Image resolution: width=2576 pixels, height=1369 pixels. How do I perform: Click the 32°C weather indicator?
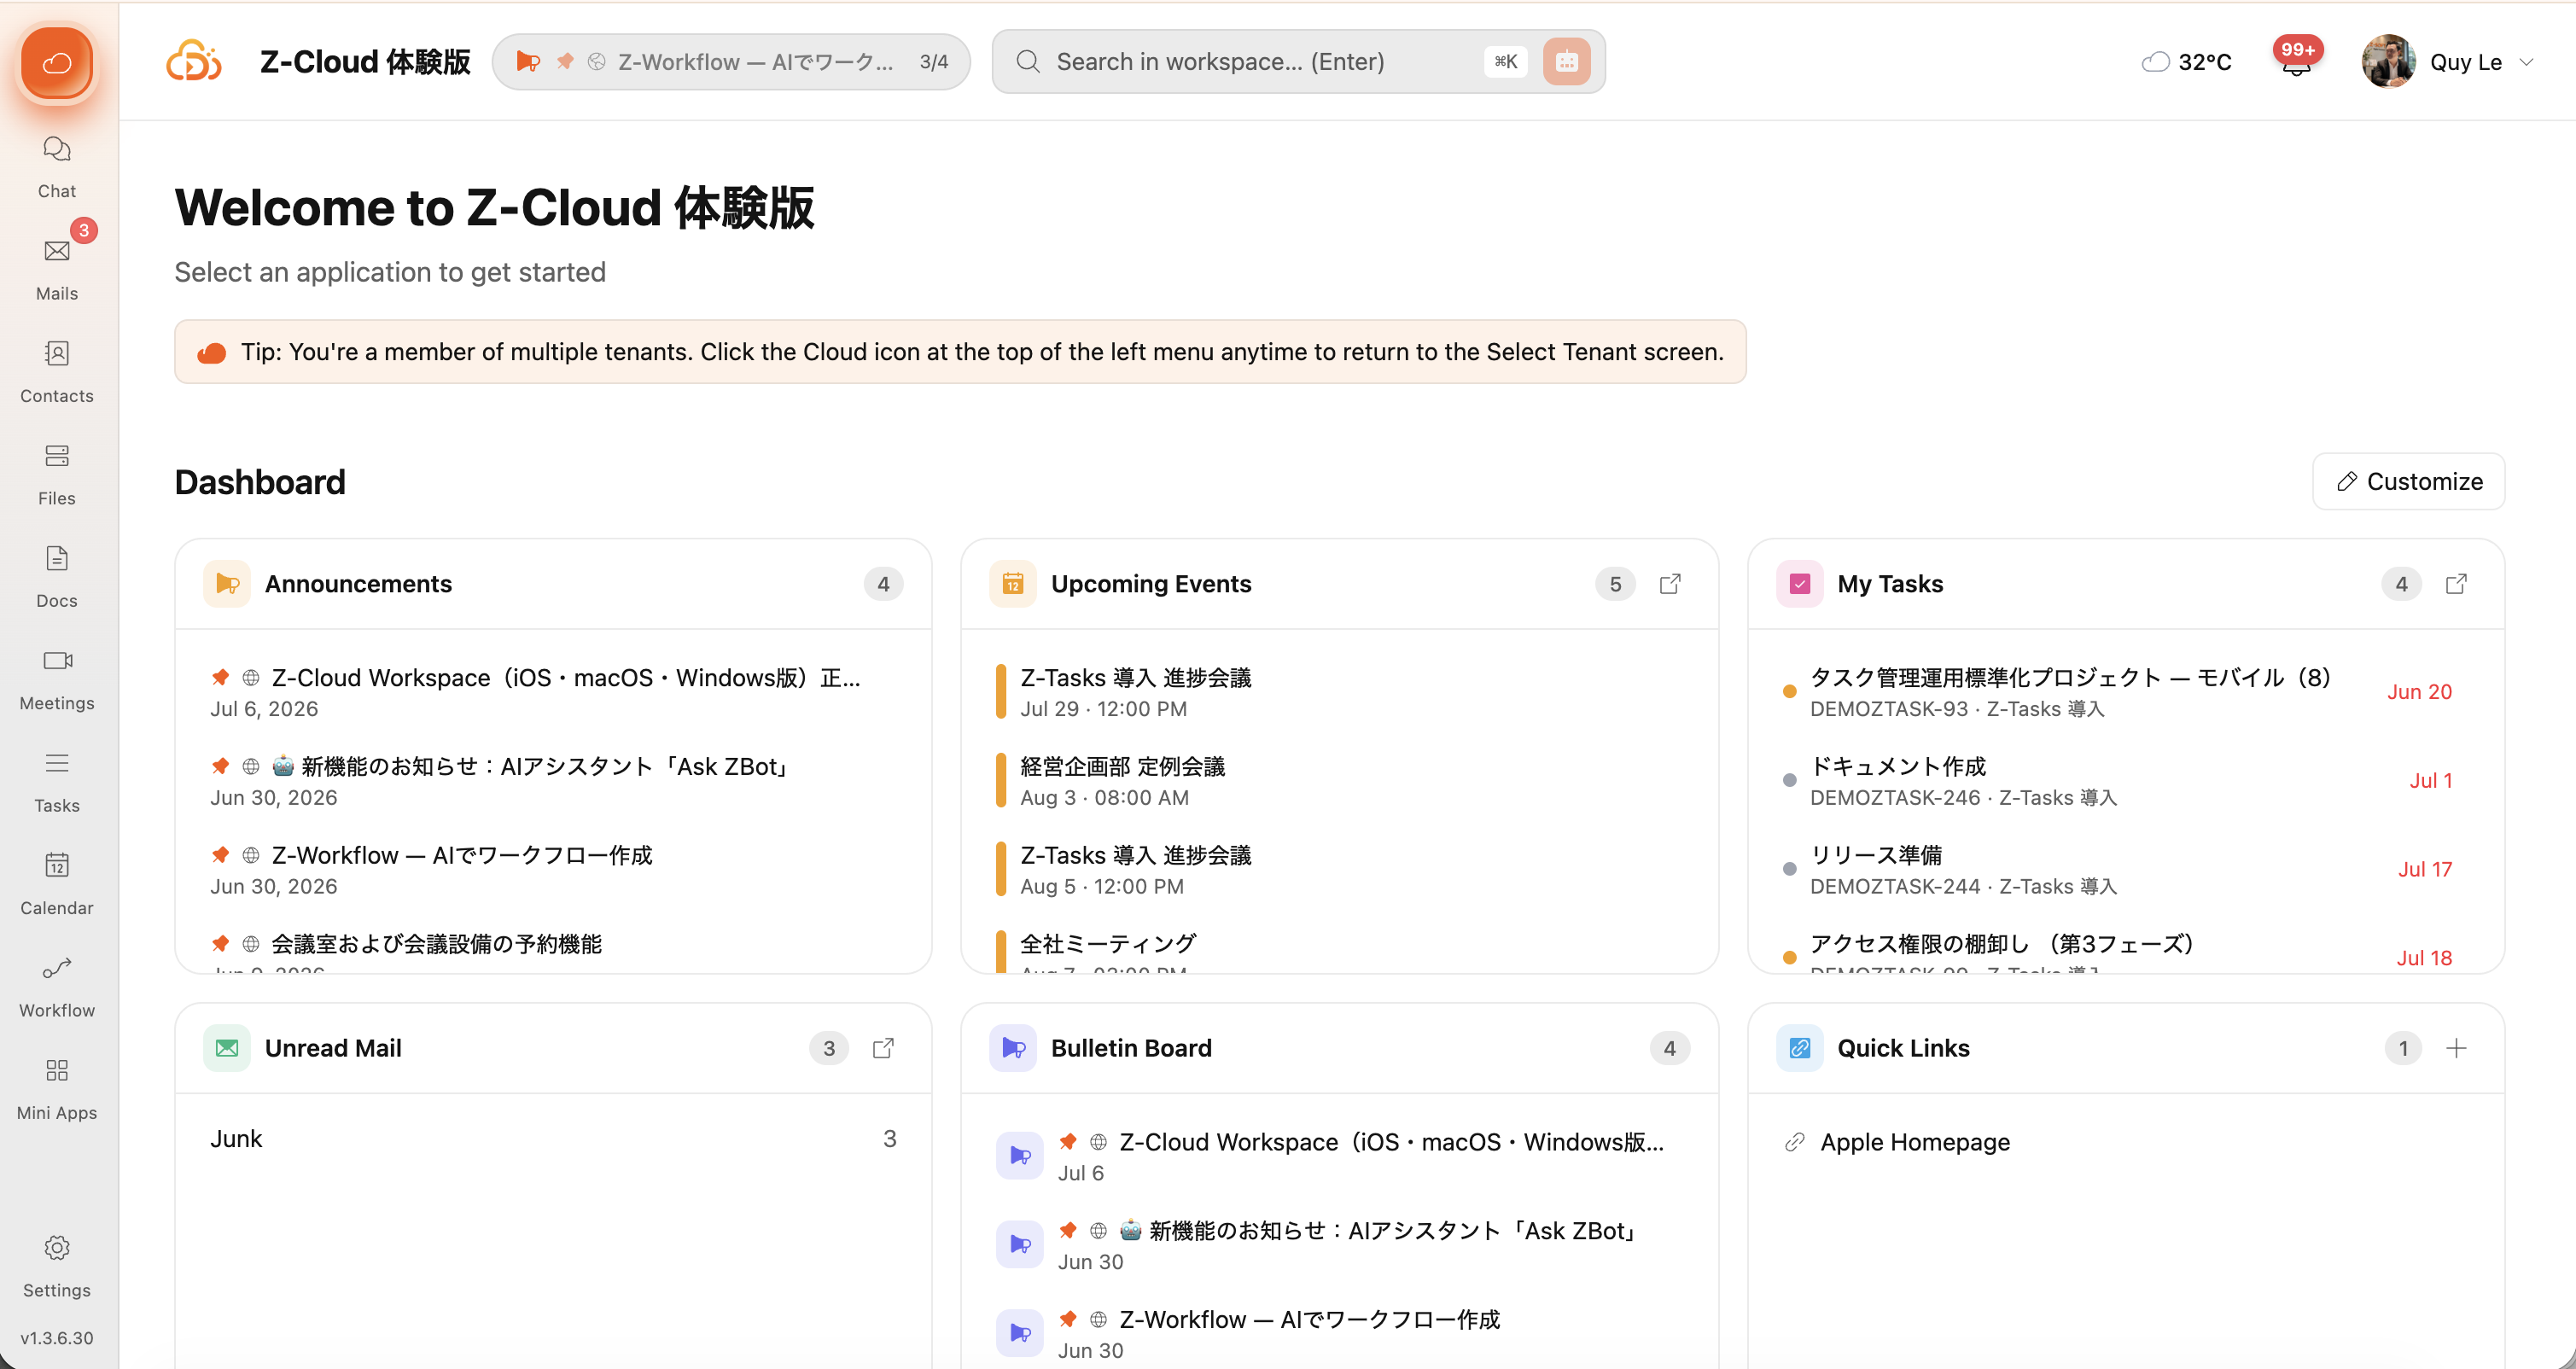click(2187, 62)
